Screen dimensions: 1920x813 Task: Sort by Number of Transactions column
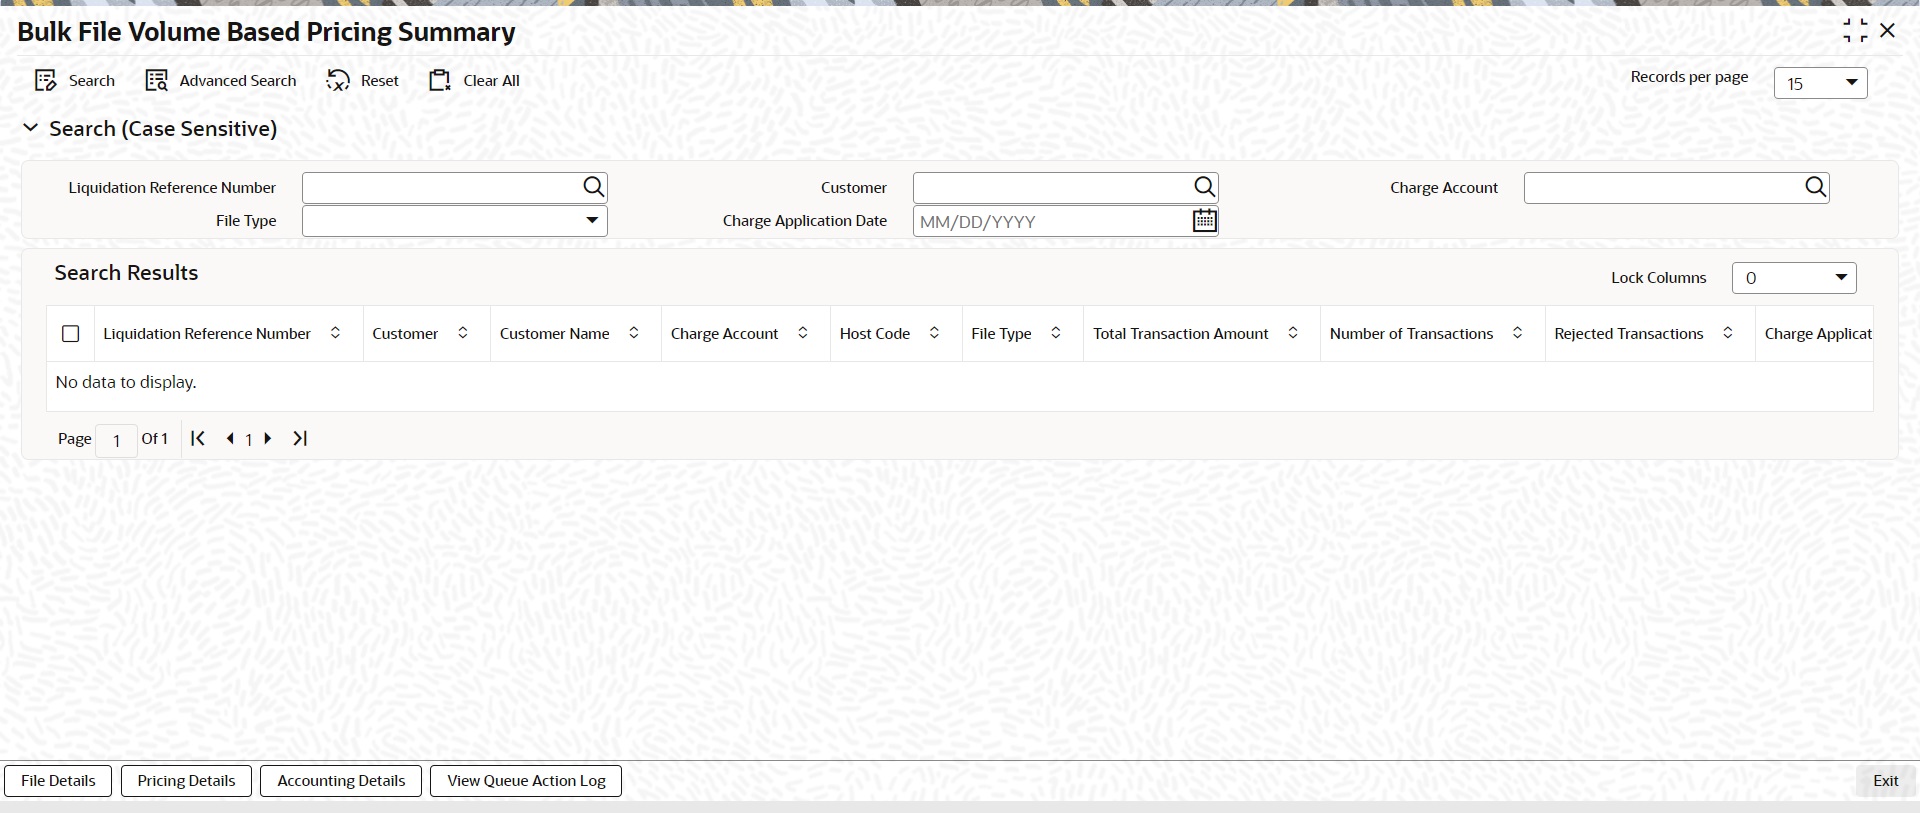click(x=1518, y=333)
